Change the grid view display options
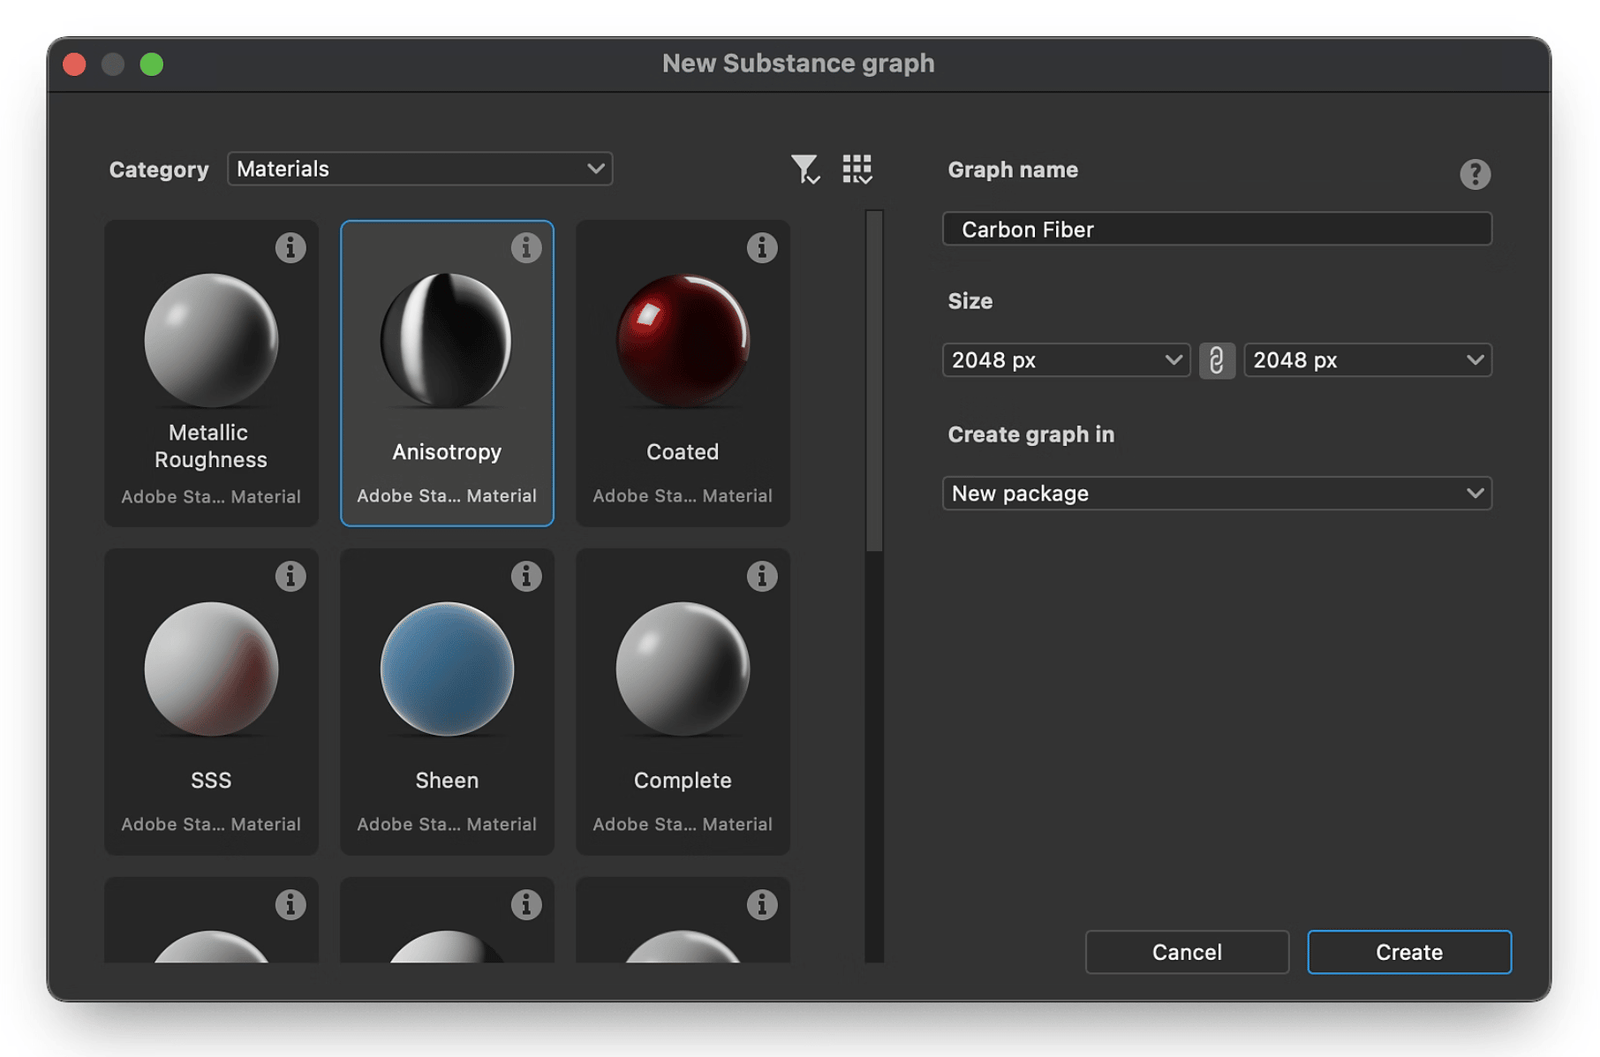Image resolution: width=1600 pixels, height=1057 pixels. 857,169
